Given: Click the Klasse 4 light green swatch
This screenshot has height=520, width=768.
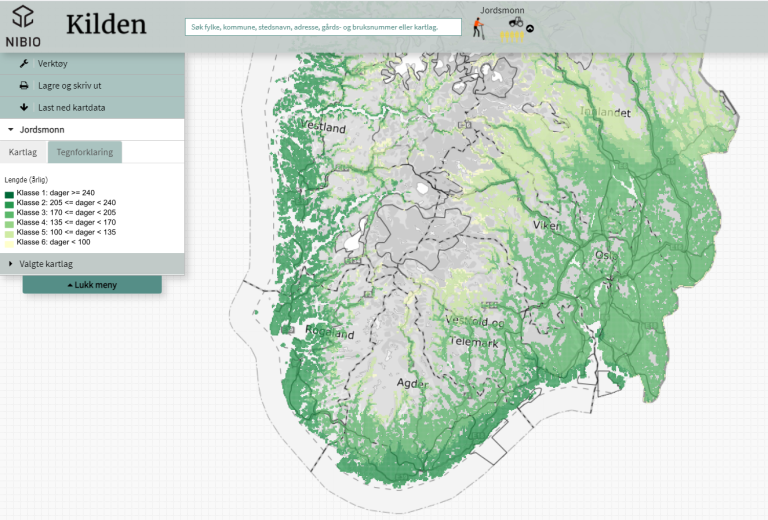Looking at the screenshot, I should coord(9,223).
